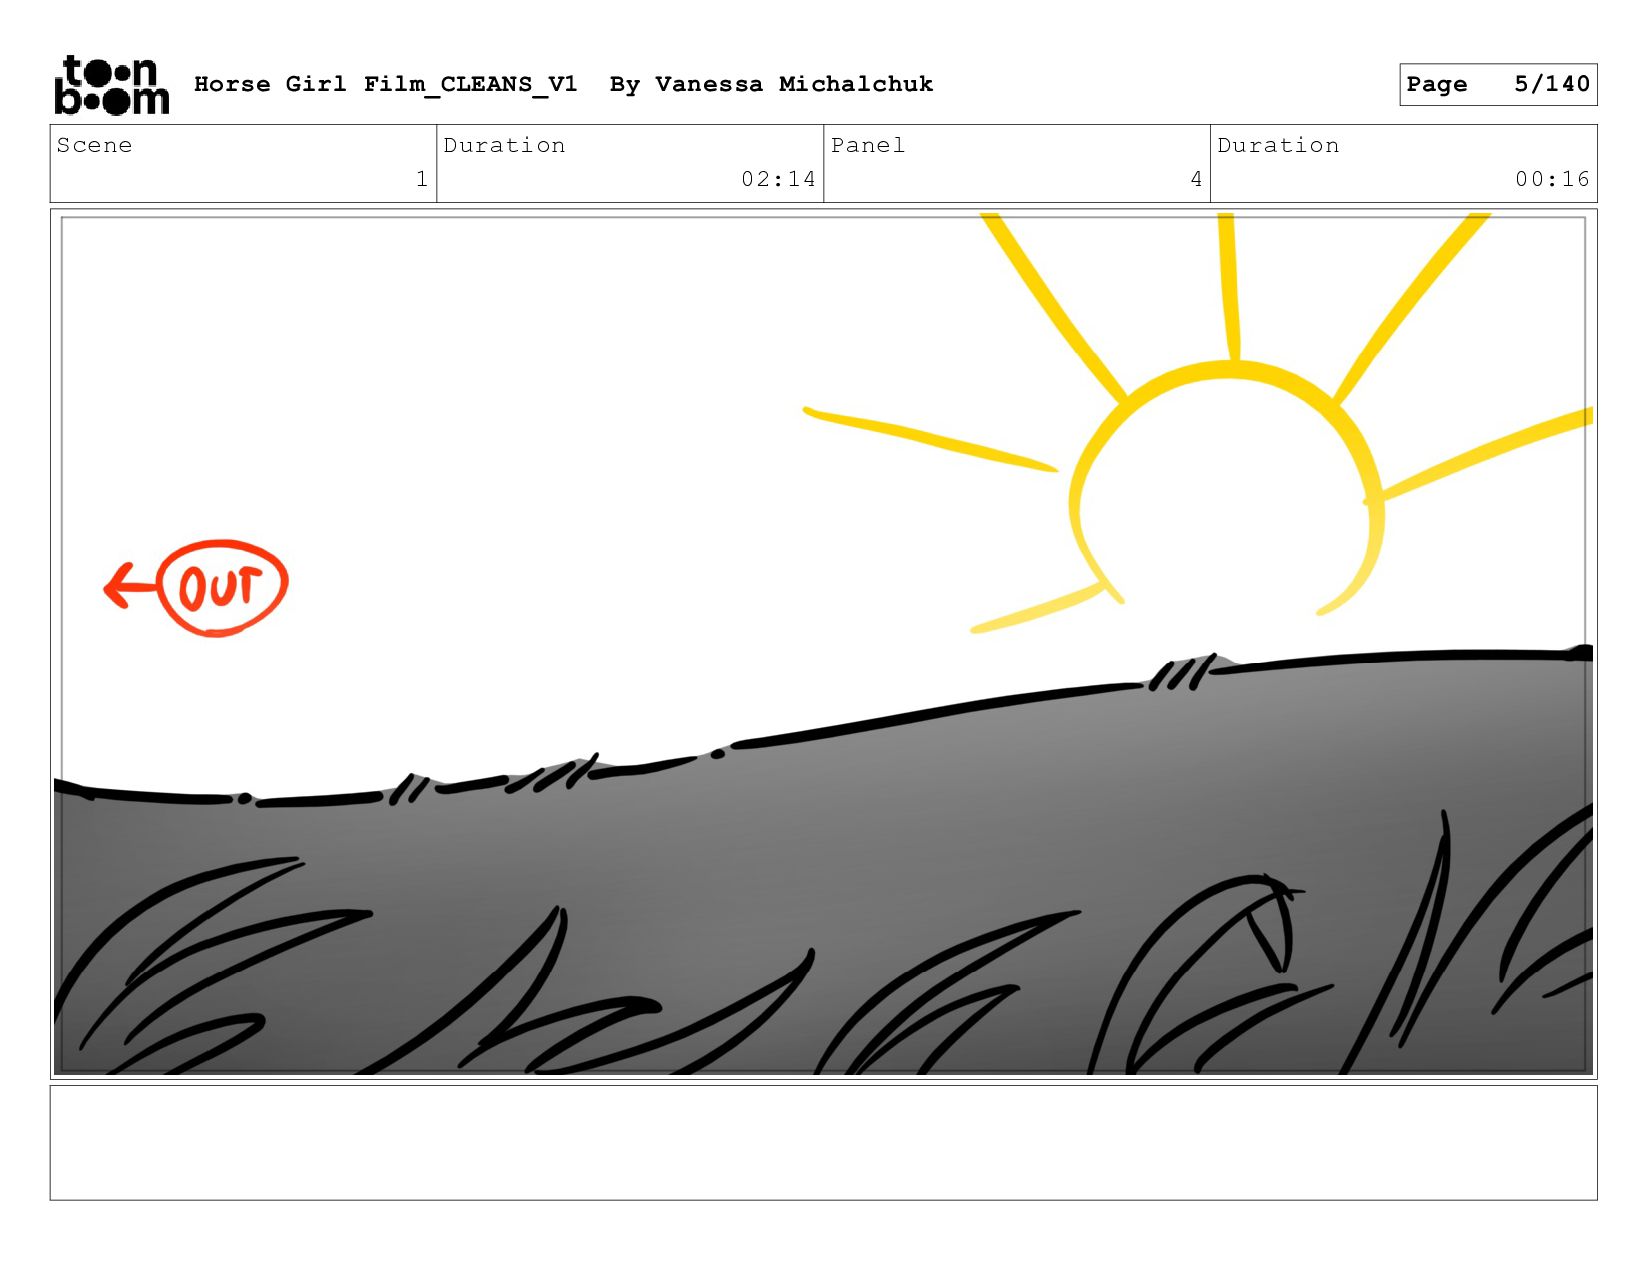
Task: Select the title text "Horse Girl Film_CLEANS_V1"
Action: coord(386,84)
